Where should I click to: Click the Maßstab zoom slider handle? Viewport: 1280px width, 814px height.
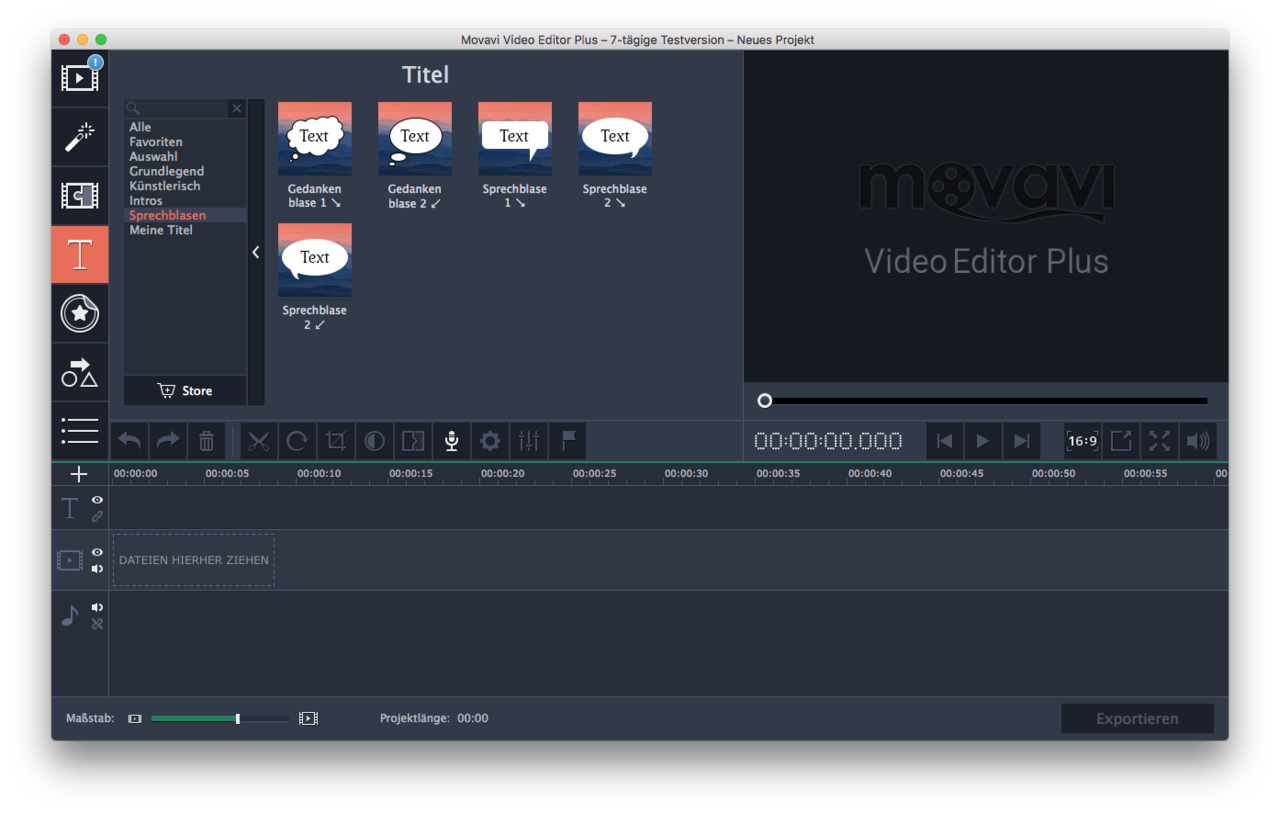pyautogui.click(x=237, y=719)
